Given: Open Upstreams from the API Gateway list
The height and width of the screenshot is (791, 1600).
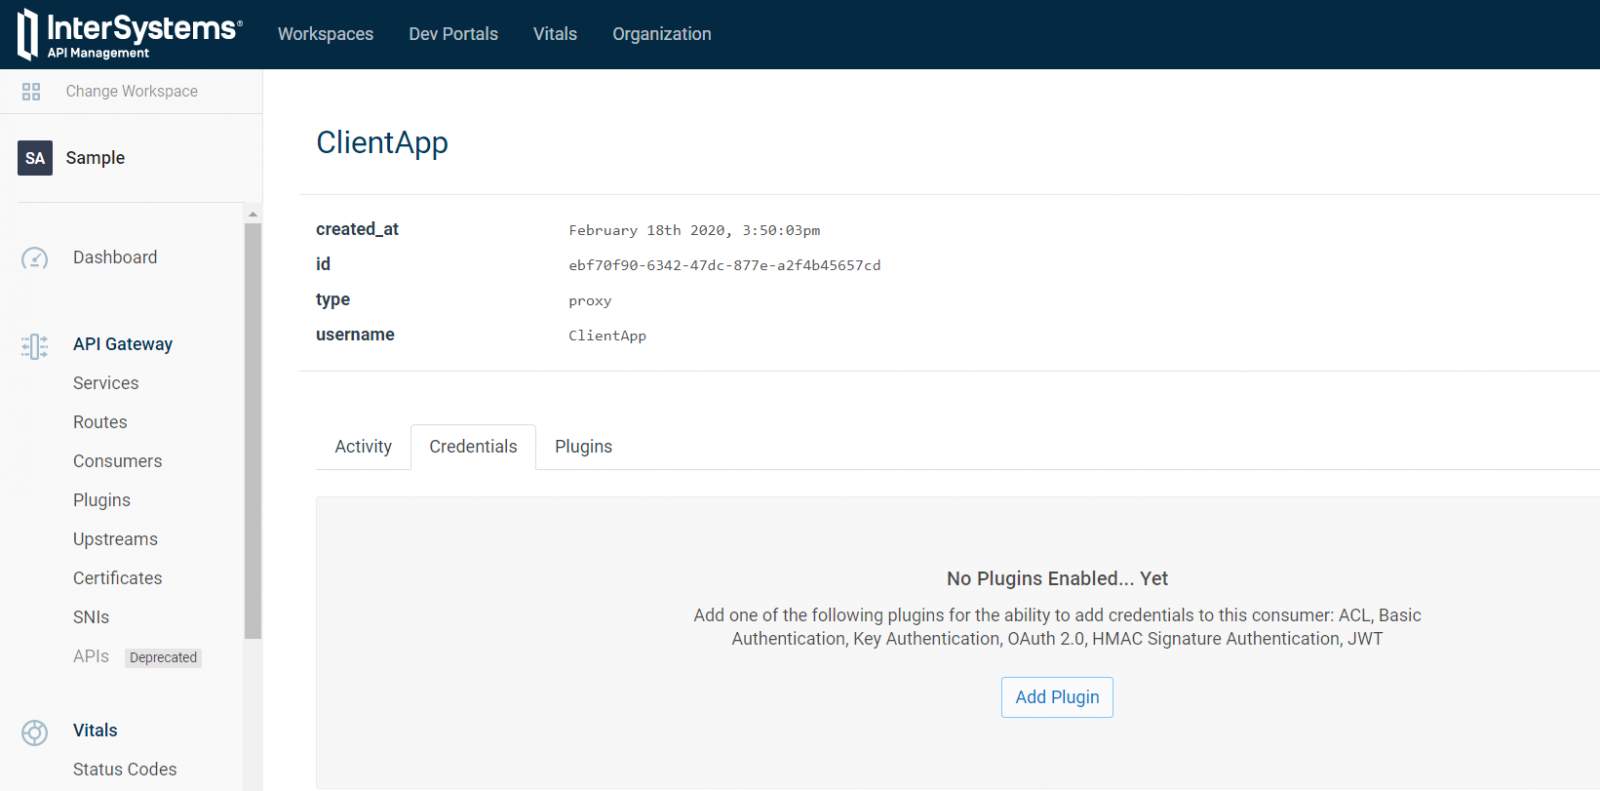Looking at the screenshot, I should 115,539.
